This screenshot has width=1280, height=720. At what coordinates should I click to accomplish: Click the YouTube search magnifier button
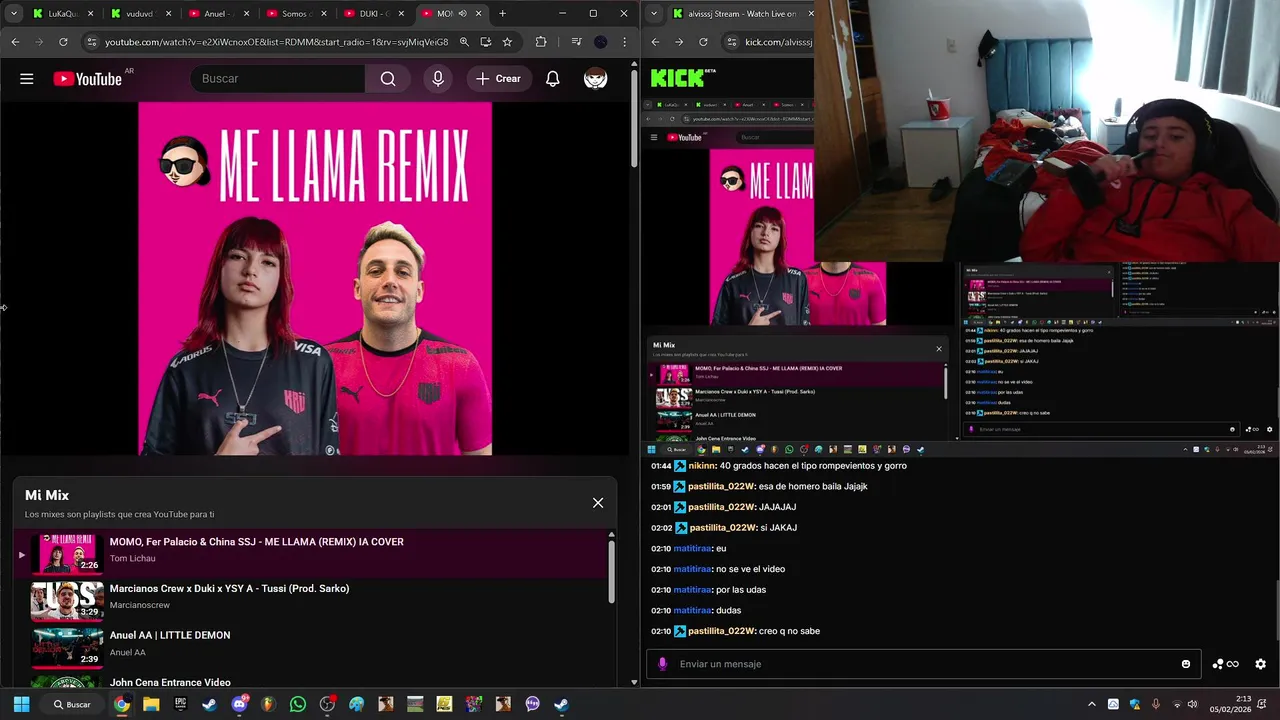[x=388, y=79]
